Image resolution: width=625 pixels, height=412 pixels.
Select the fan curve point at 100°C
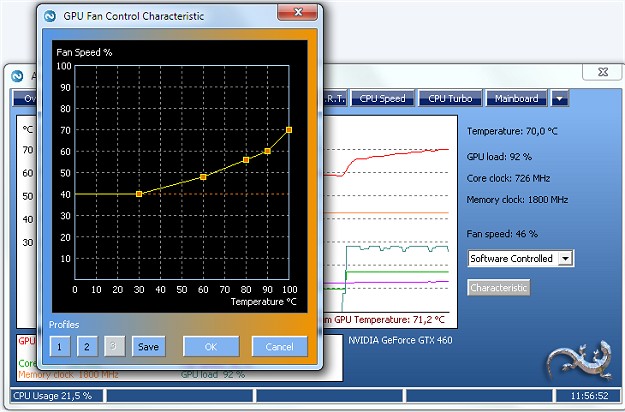click(x=289, y=130)
